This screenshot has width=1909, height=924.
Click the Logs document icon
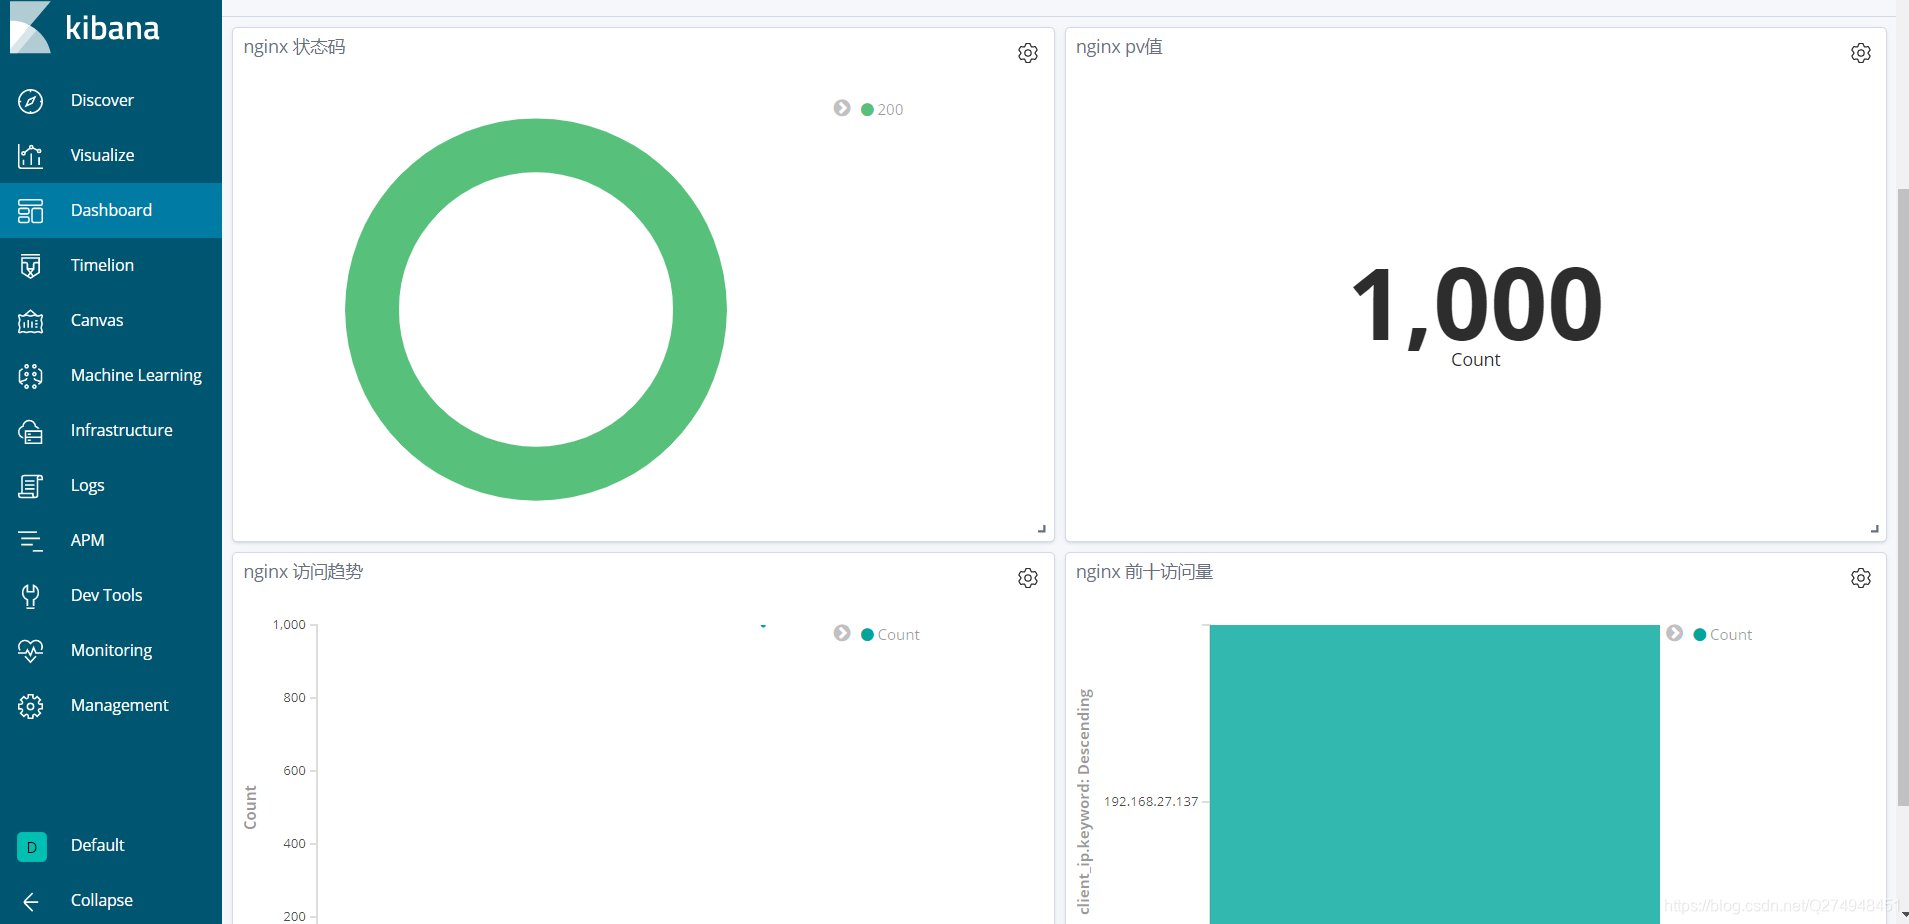(31, 486)
